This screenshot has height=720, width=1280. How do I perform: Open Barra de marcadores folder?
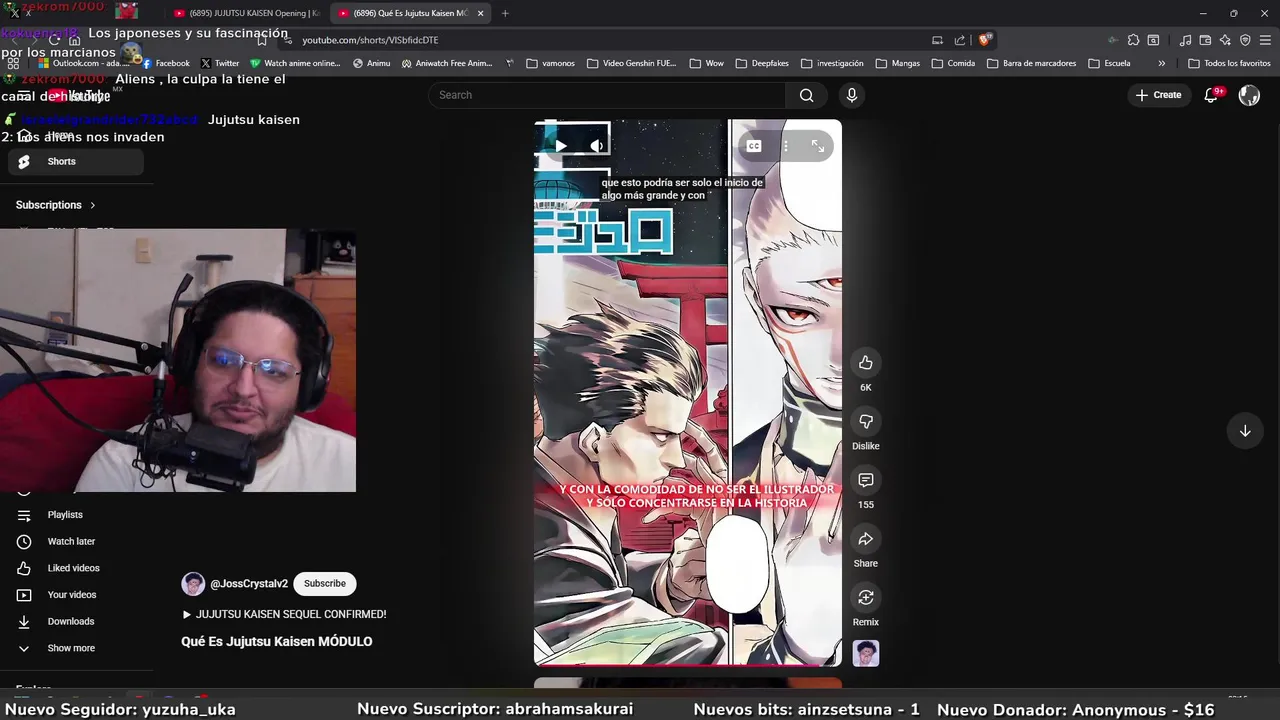tap(1032, 63)
